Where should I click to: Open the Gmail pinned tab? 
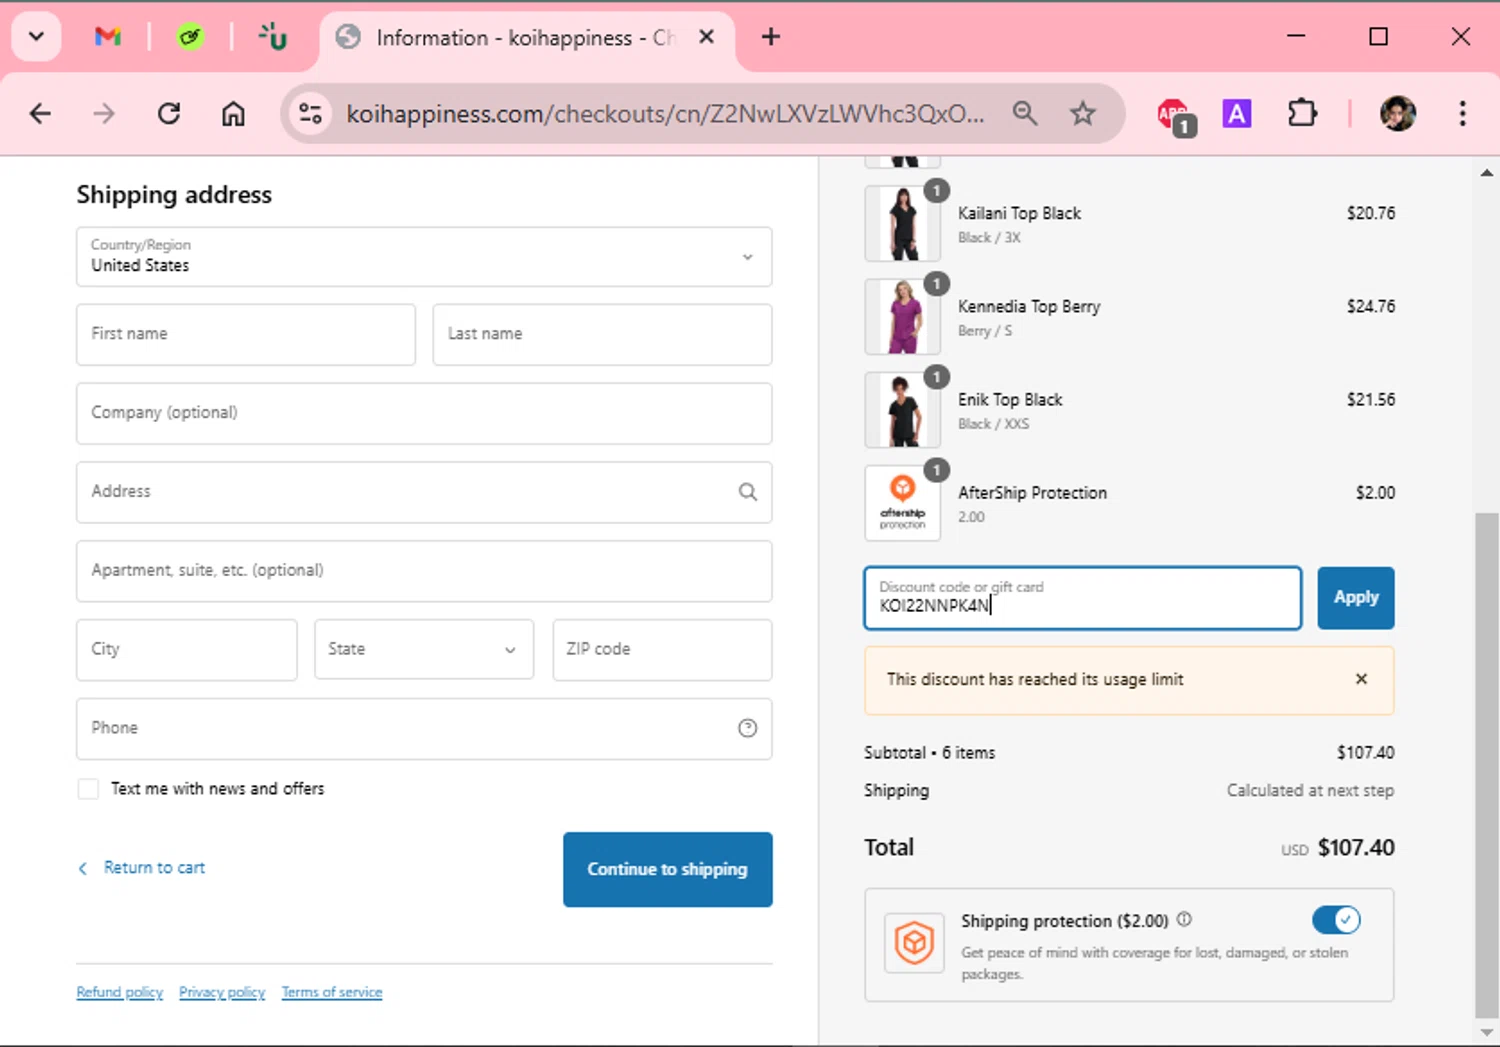[x=107, y=37]
